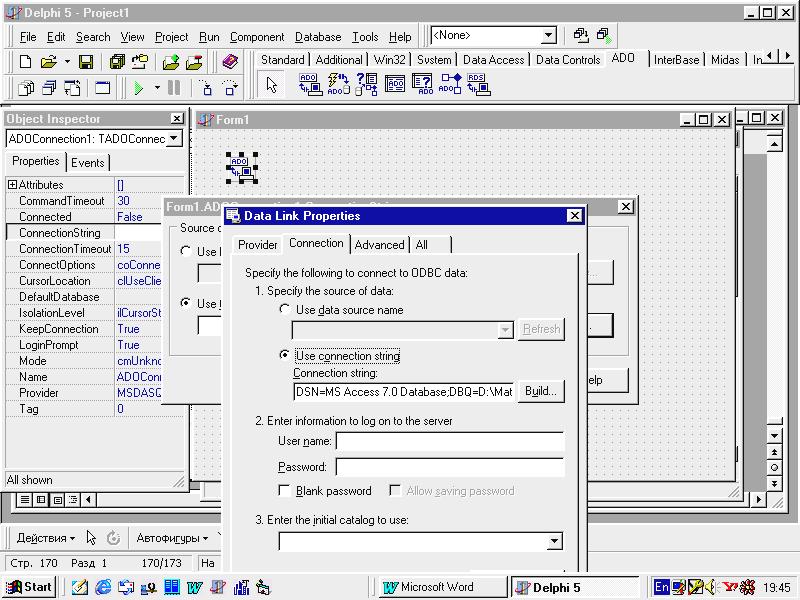Switch to the Provider tab

coord(257,245)
